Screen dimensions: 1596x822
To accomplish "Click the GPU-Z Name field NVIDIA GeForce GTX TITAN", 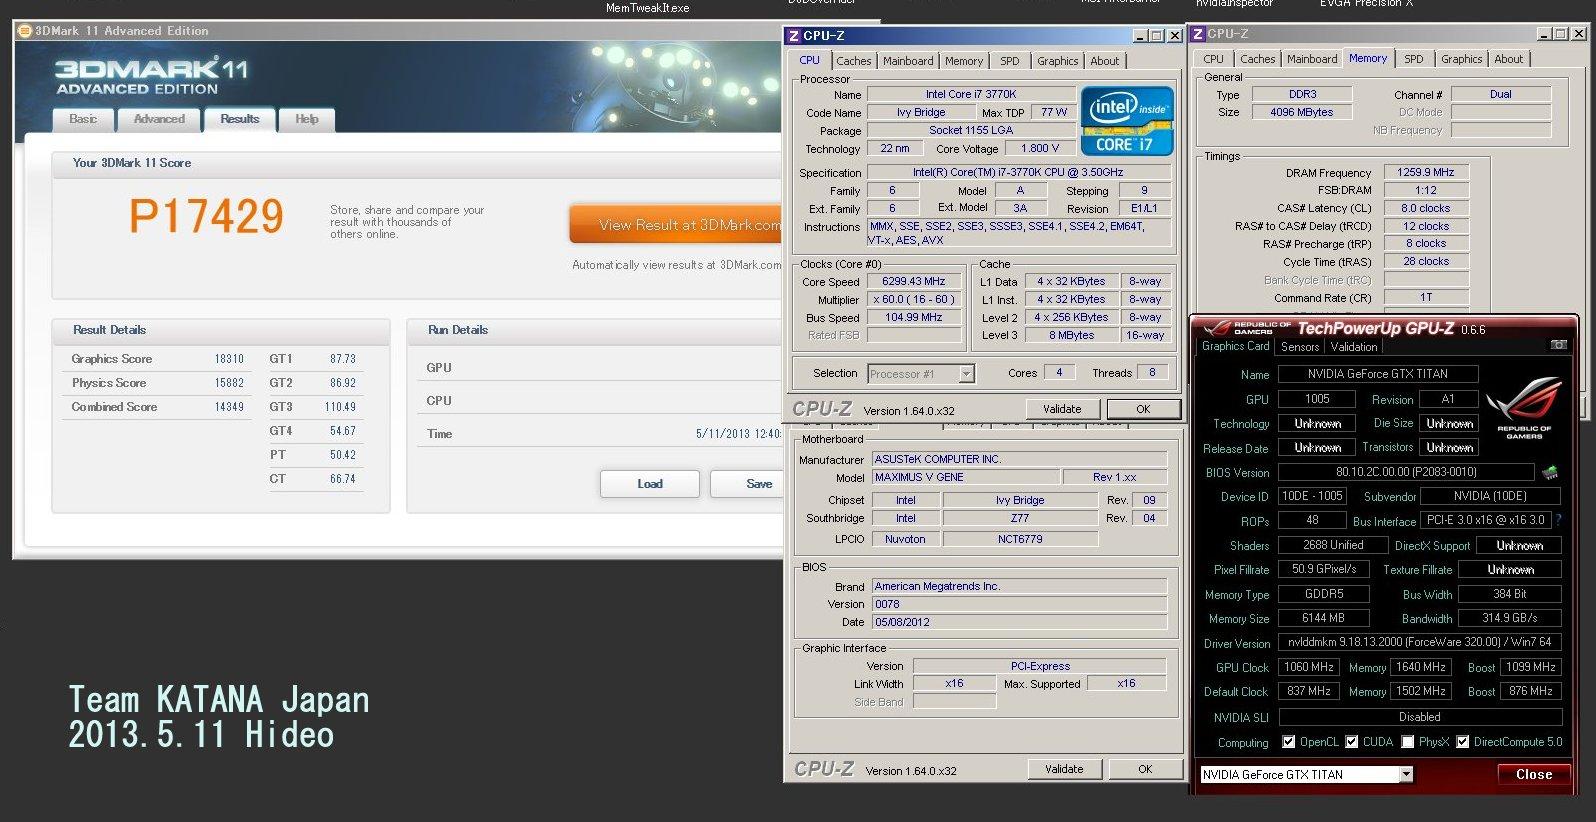I will 1377,374.
